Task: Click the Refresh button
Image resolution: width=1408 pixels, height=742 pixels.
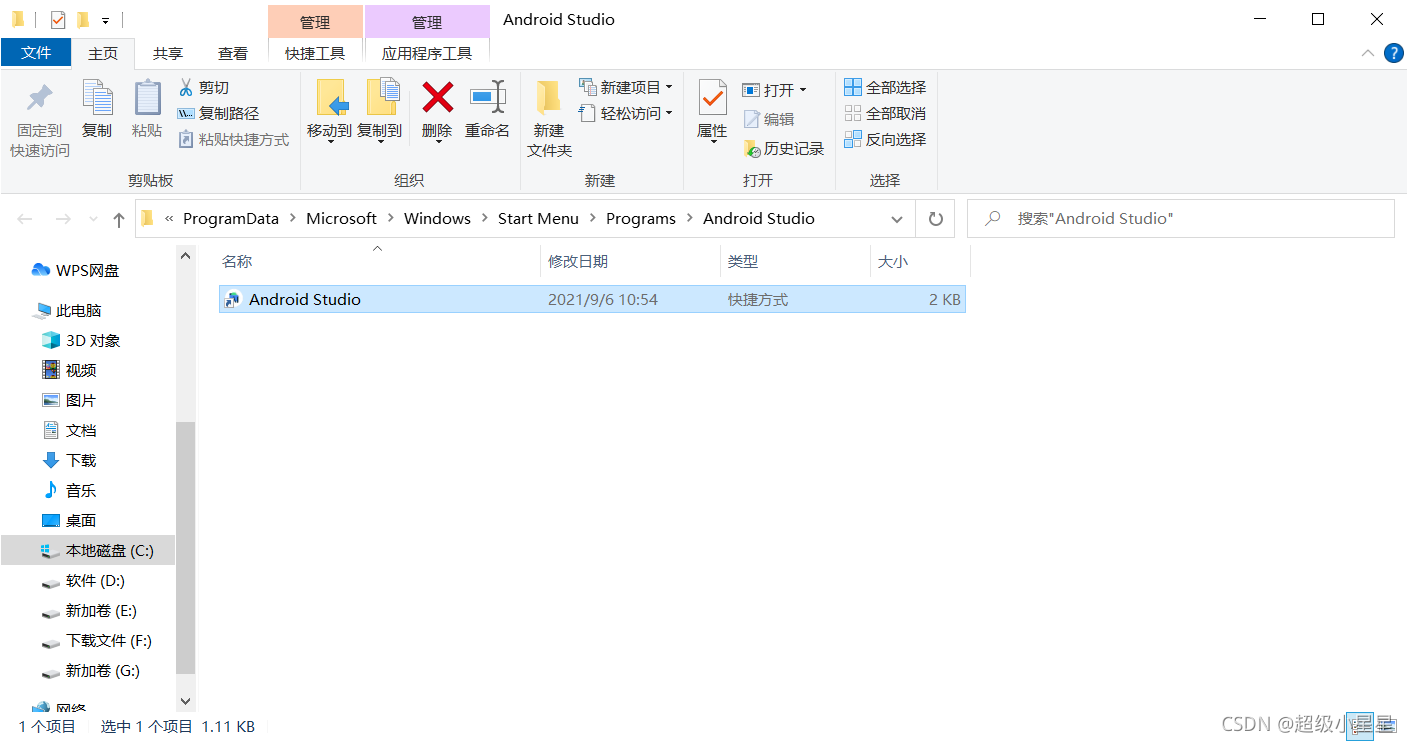Action: click(936, 219)
